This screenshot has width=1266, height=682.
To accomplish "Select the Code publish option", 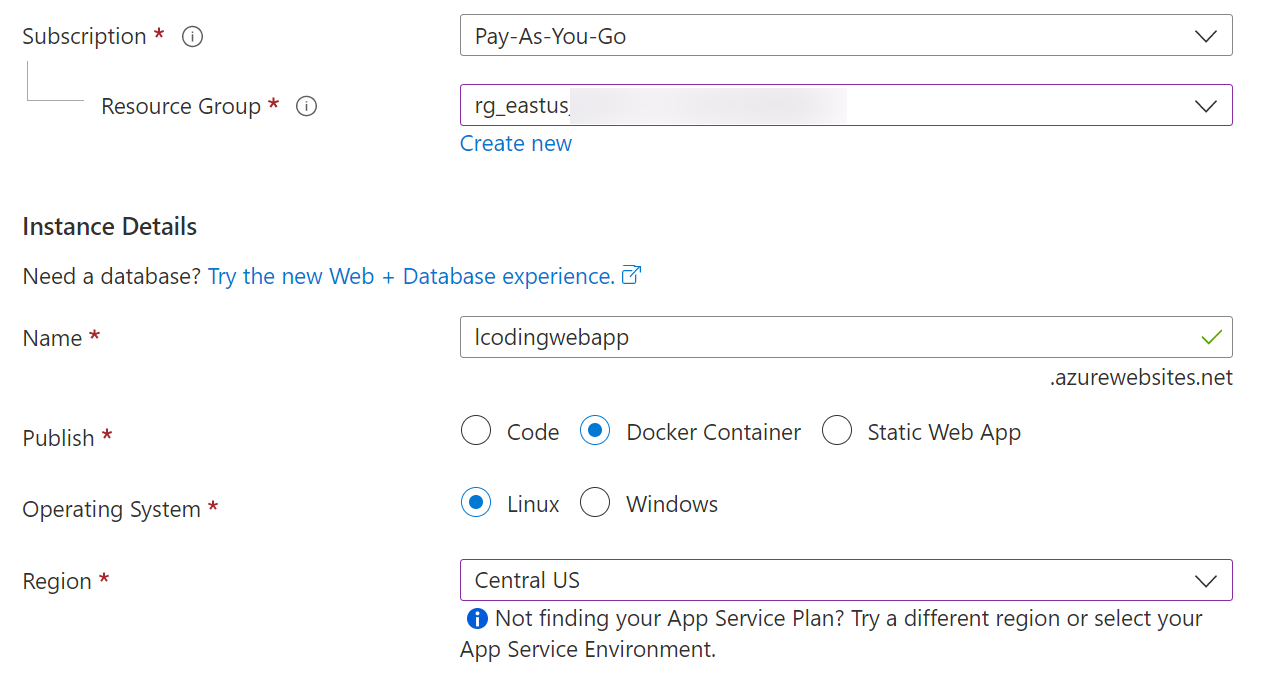I will (x=476, y=432).
